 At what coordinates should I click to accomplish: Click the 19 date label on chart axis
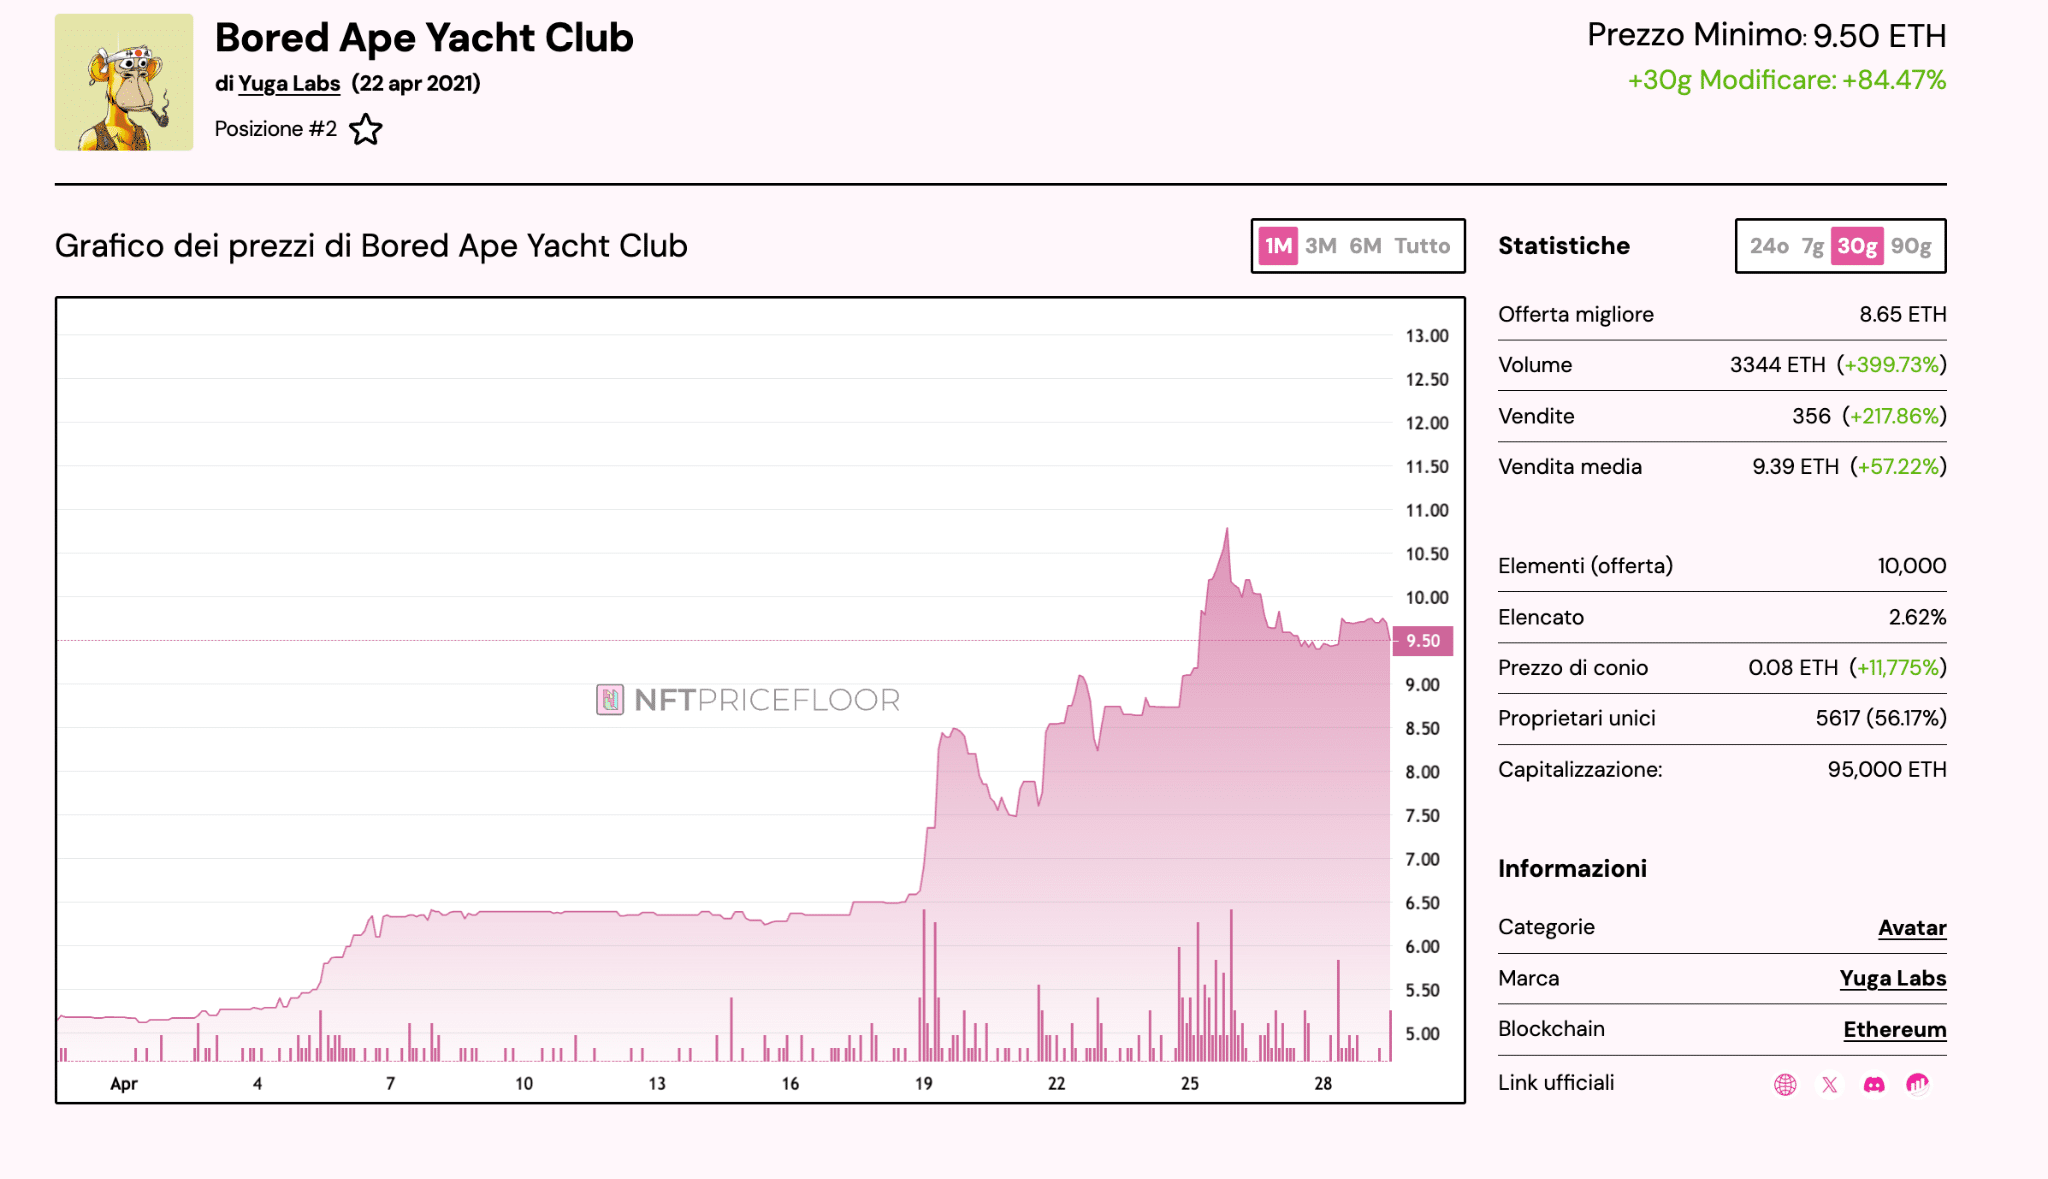[923, 1083]
